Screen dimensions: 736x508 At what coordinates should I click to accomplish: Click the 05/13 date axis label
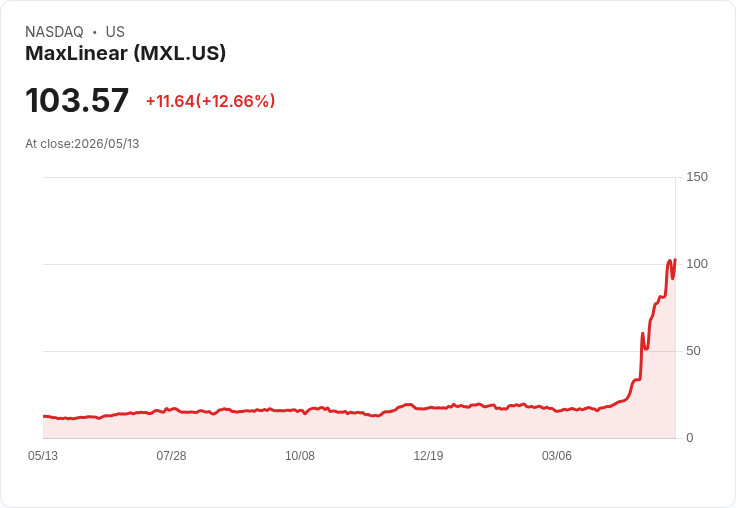[43, 456]
